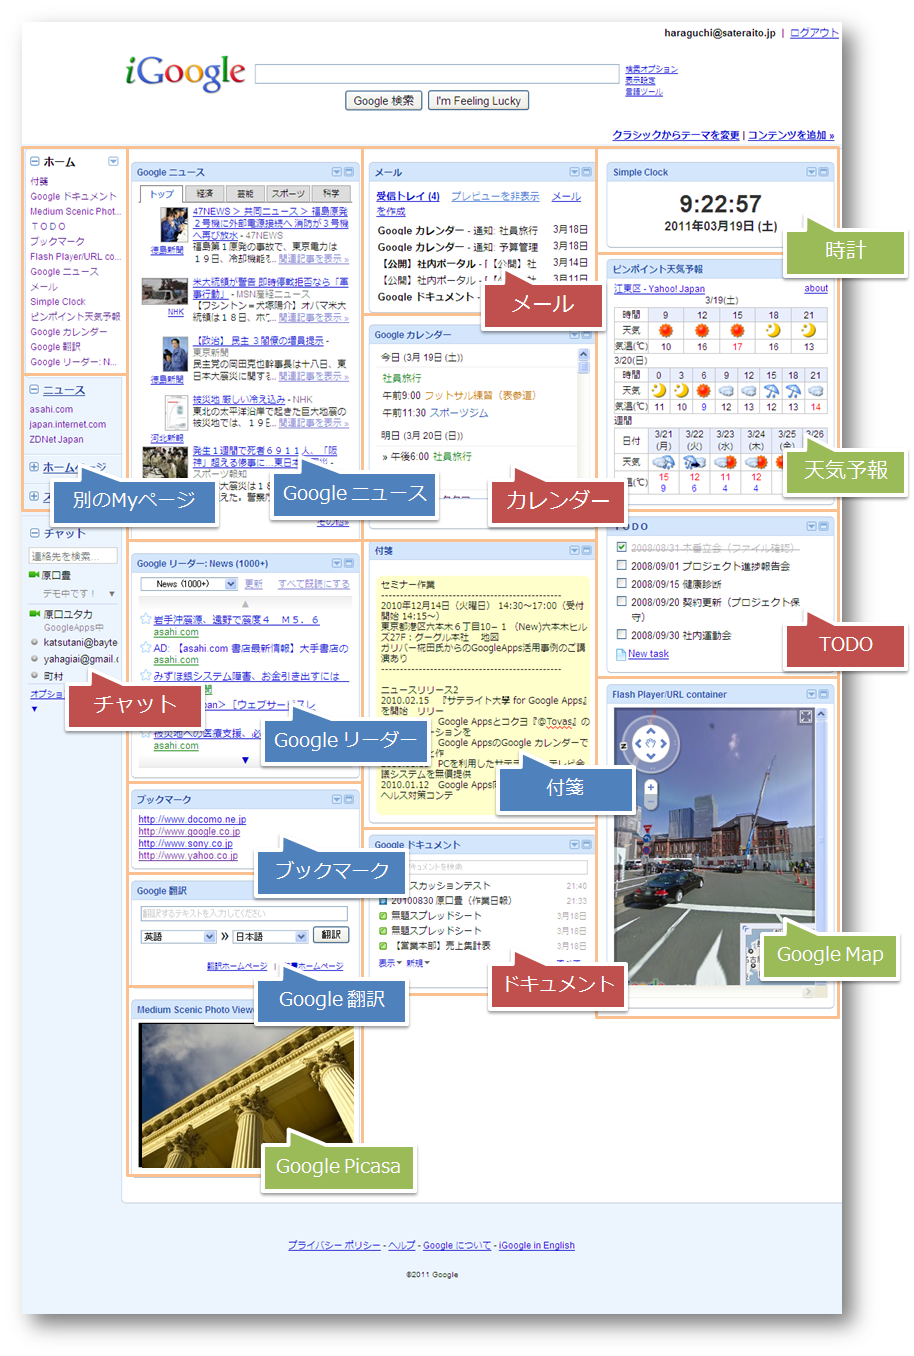Image resolution: width=914 pixels, height=1356 pixels.
Task: Collapse the チャット section
Action: [35, 533]
